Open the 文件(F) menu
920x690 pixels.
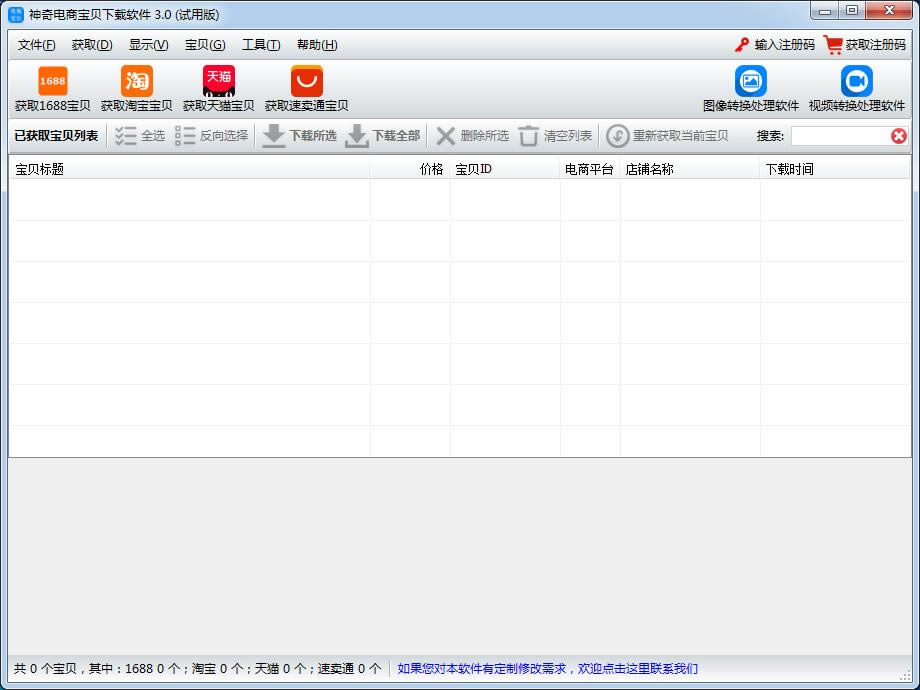pos(37,45)
